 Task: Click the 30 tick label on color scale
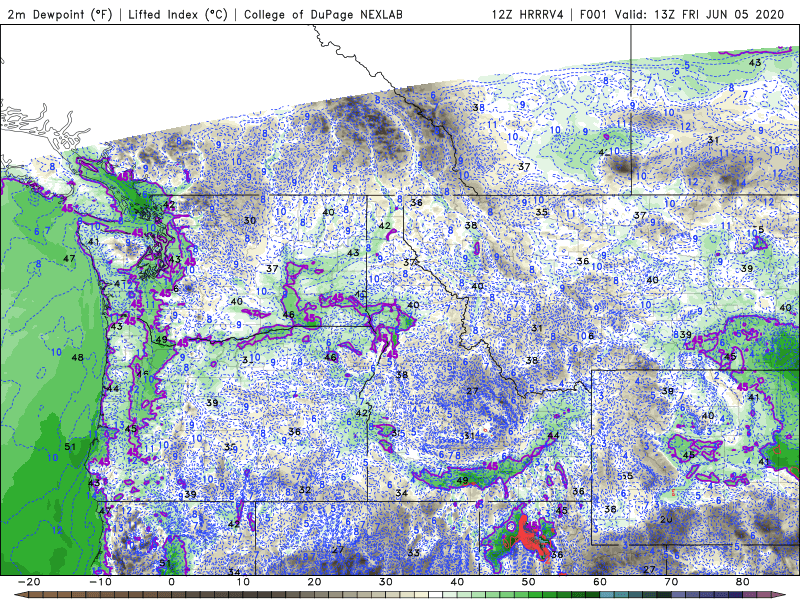click(x=386, y=582)
